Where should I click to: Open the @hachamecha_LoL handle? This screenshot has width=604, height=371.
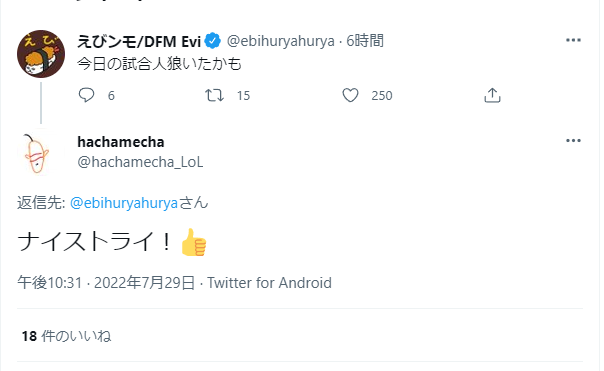[140, 162]
